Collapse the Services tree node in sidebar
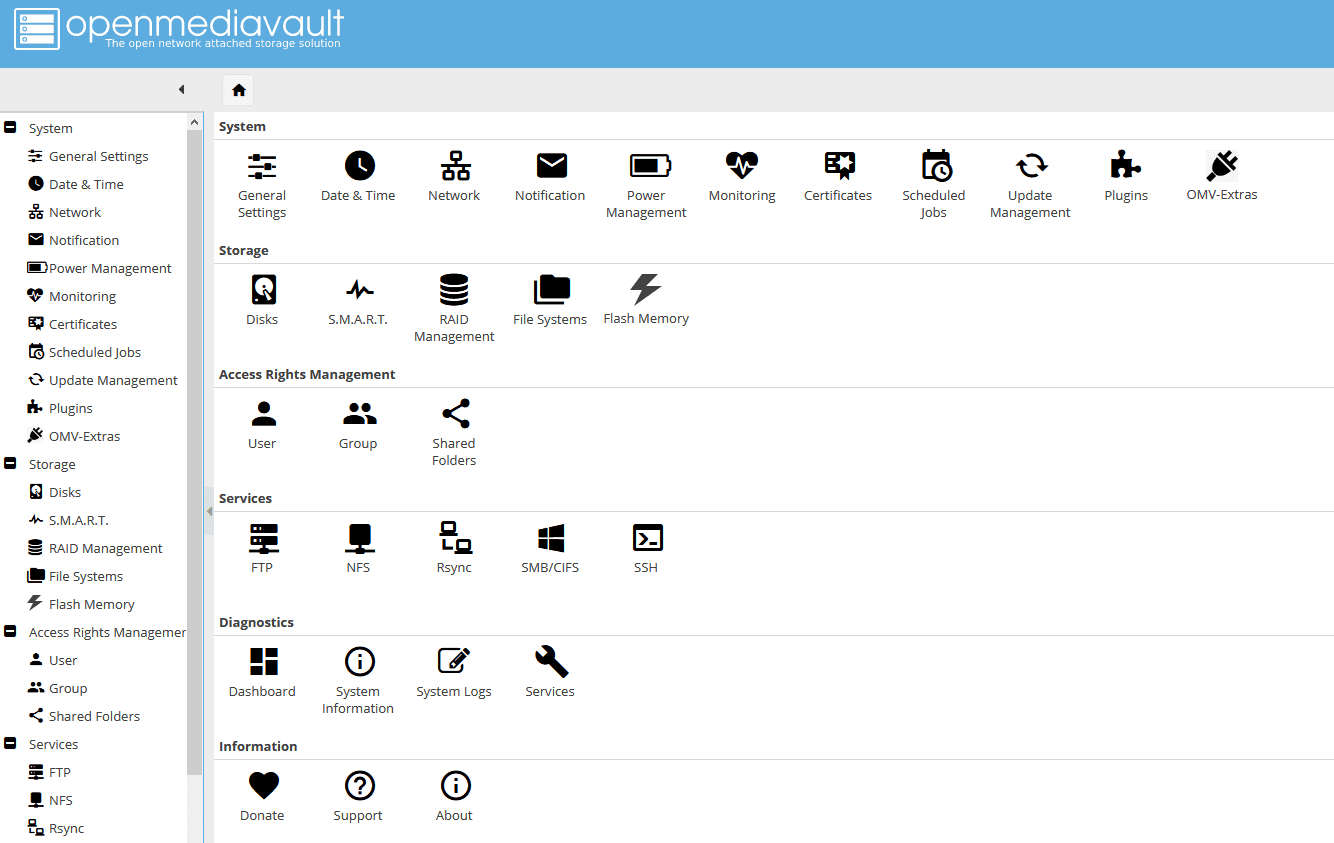Screen dimensions: 1334x843 [11, 744]
